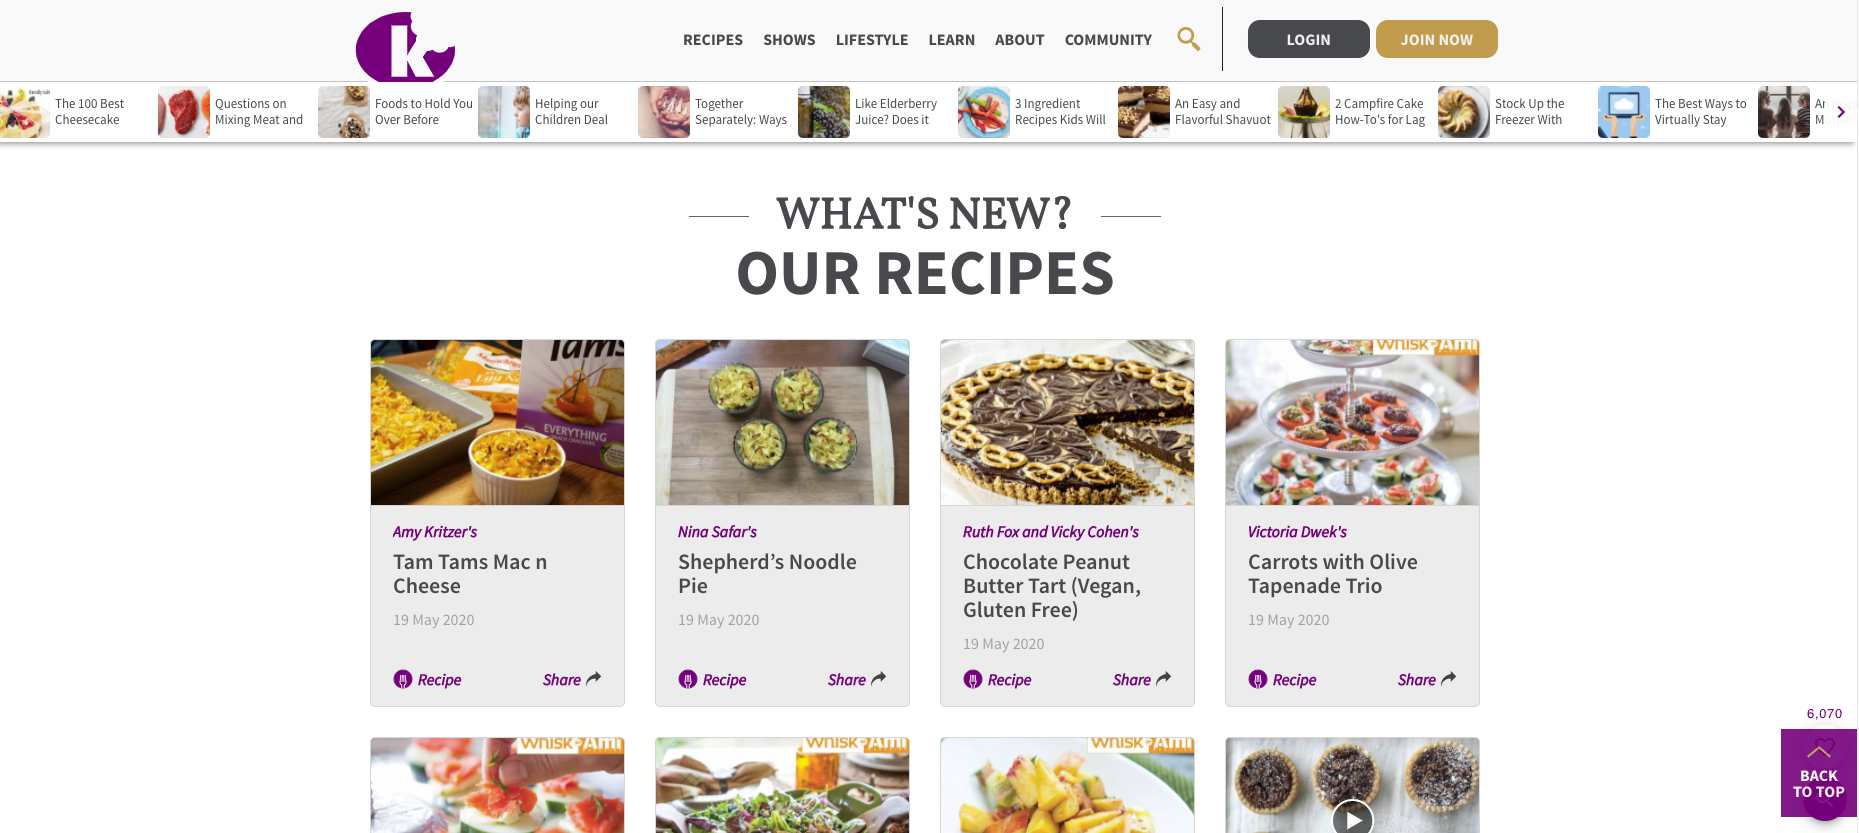Share the Chocolate Peanut Butter Tart recipe

(1142, 680)
